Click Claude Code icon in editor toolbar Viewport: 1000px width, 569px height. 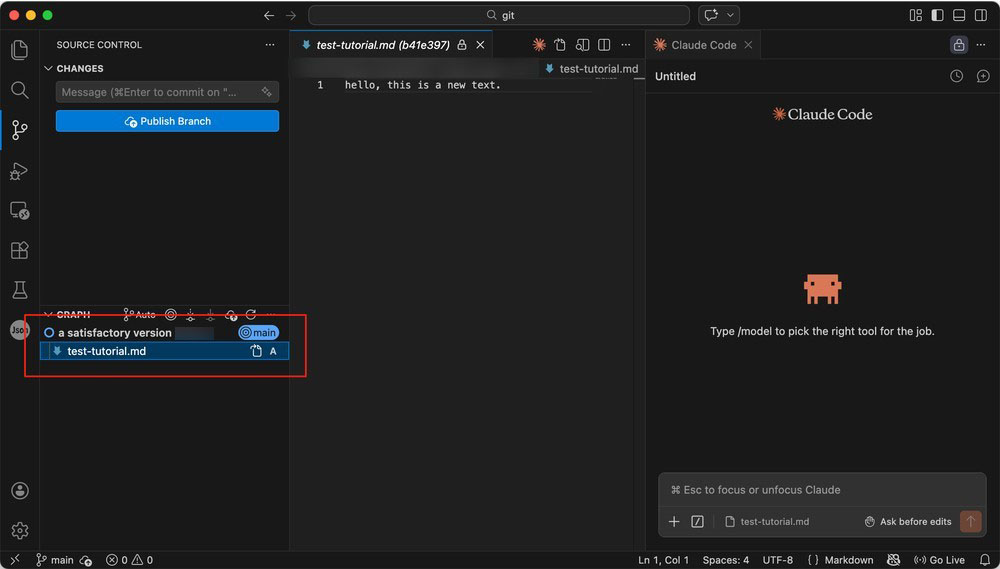540,45
